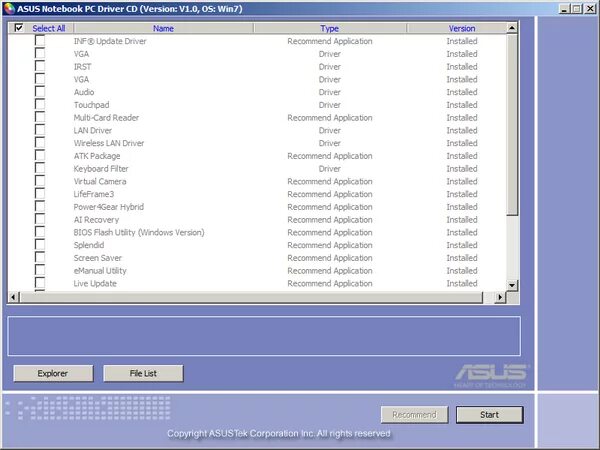Click the Select All column header text
The height and width of the screenshot is (450, 600).
tap(49, 28)
